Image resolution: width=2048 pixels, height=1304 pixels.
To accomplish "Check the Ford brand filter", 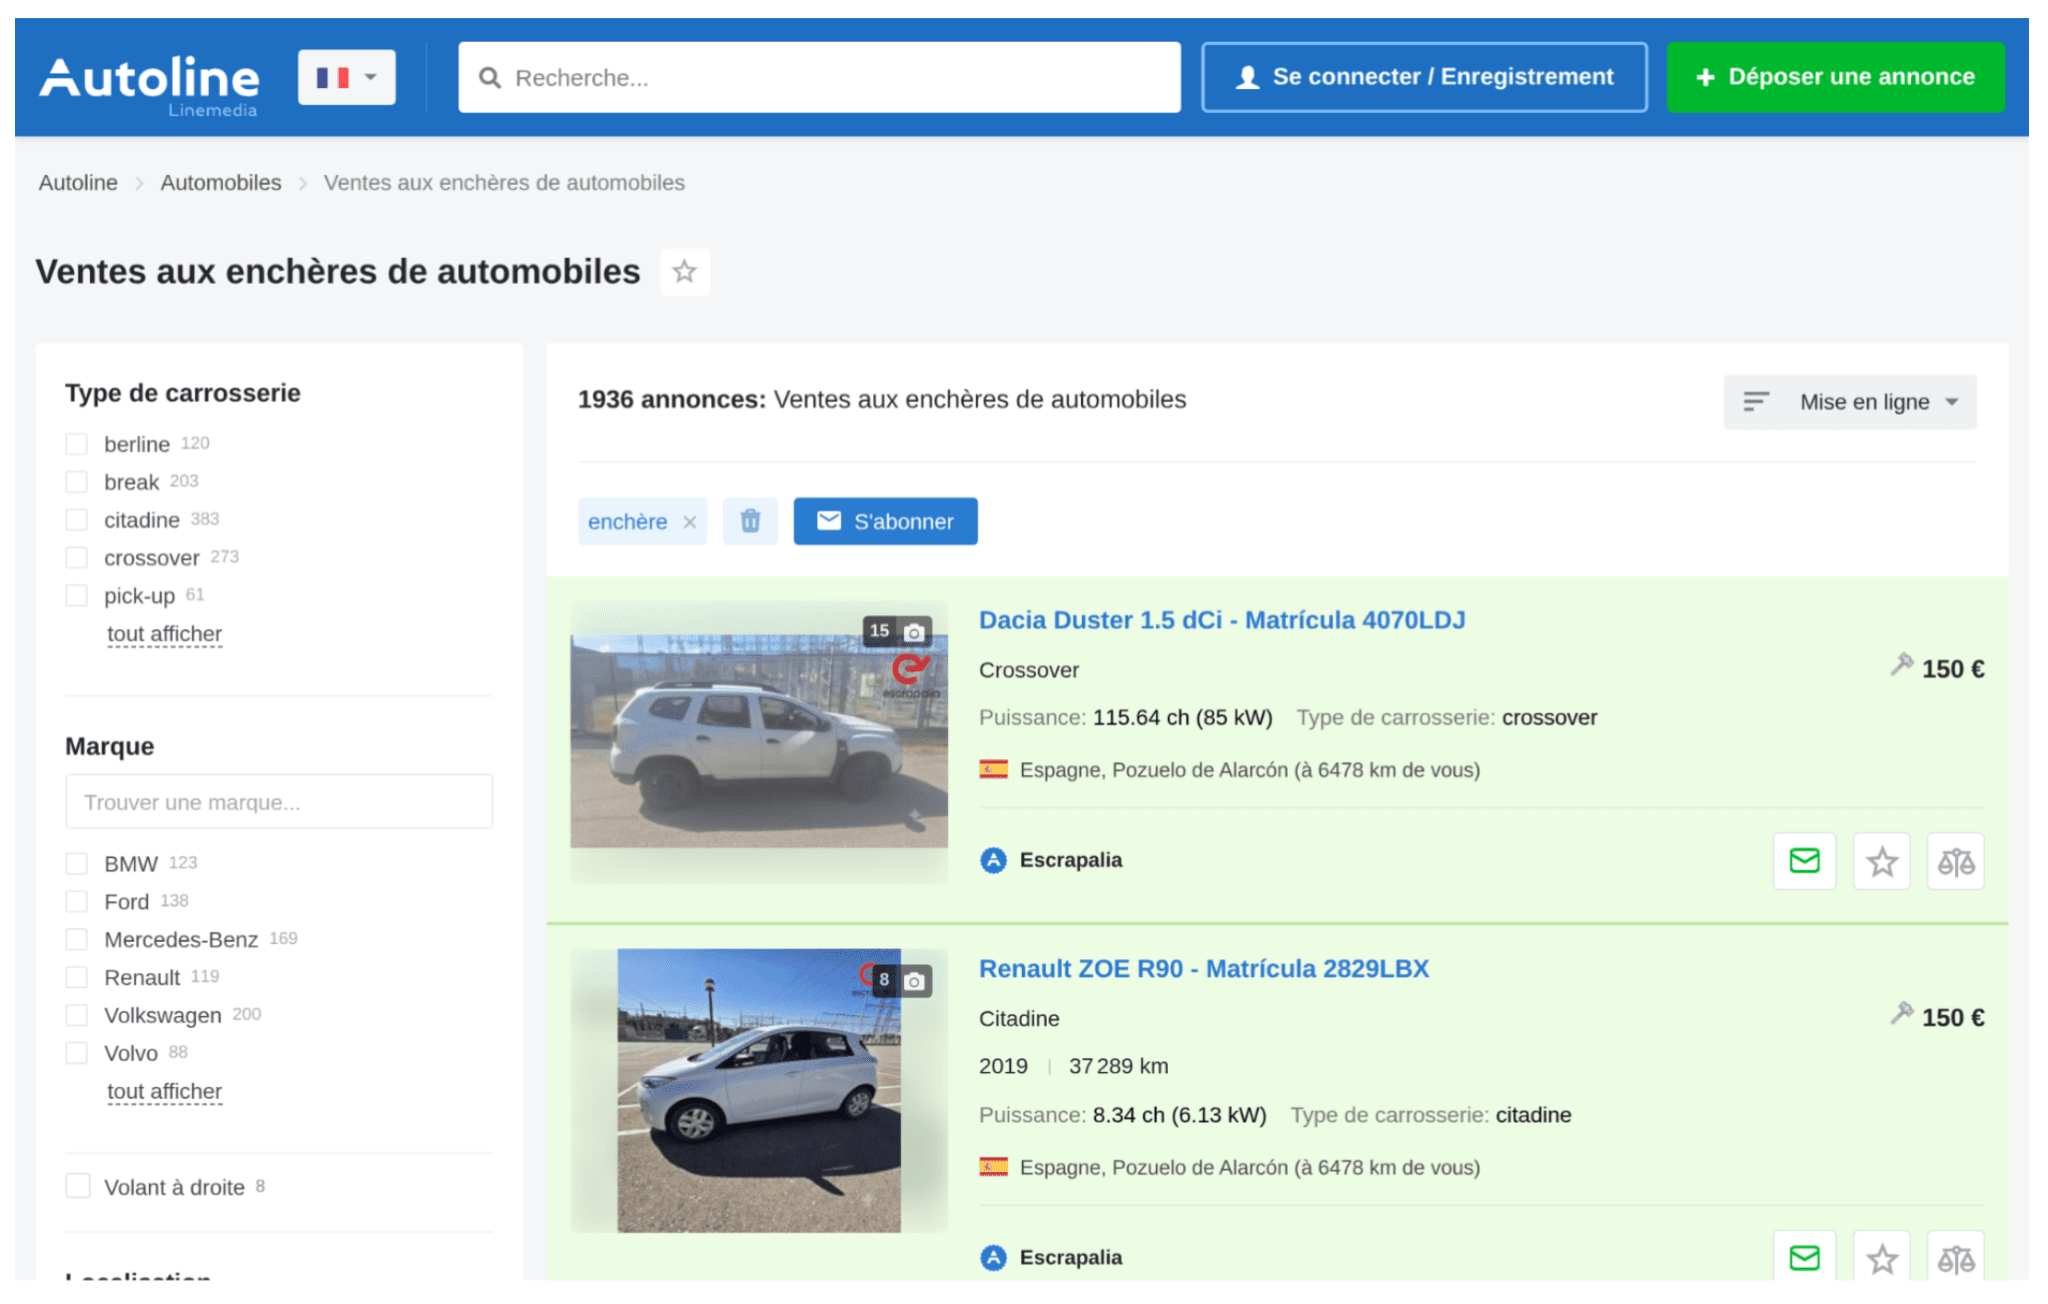I will point(76,902).
